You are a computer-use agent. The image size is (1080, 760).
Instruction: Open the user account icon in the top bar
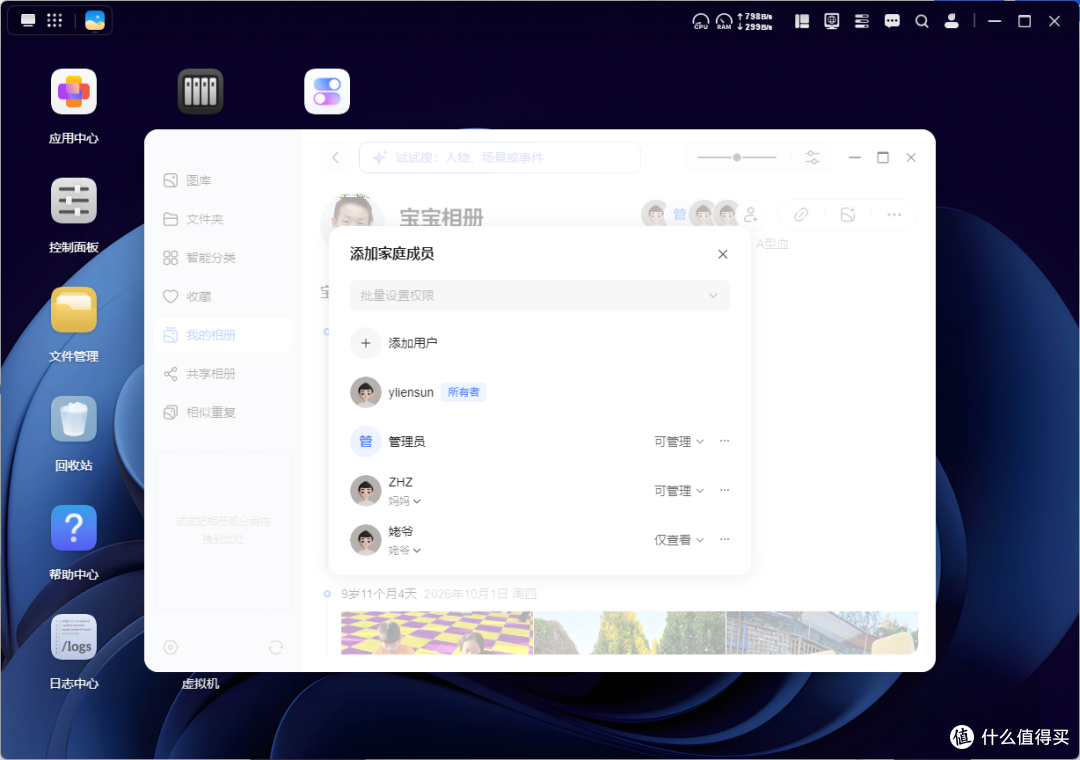tap(952, 21)
